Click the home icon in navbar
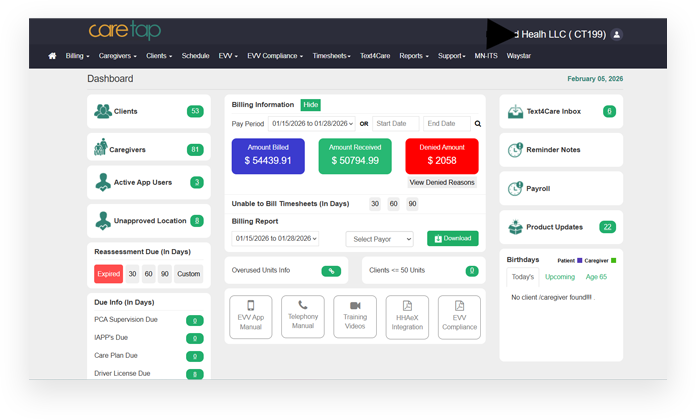The width and height of the screenshot is (696, 420). click(x=52, y=56)
